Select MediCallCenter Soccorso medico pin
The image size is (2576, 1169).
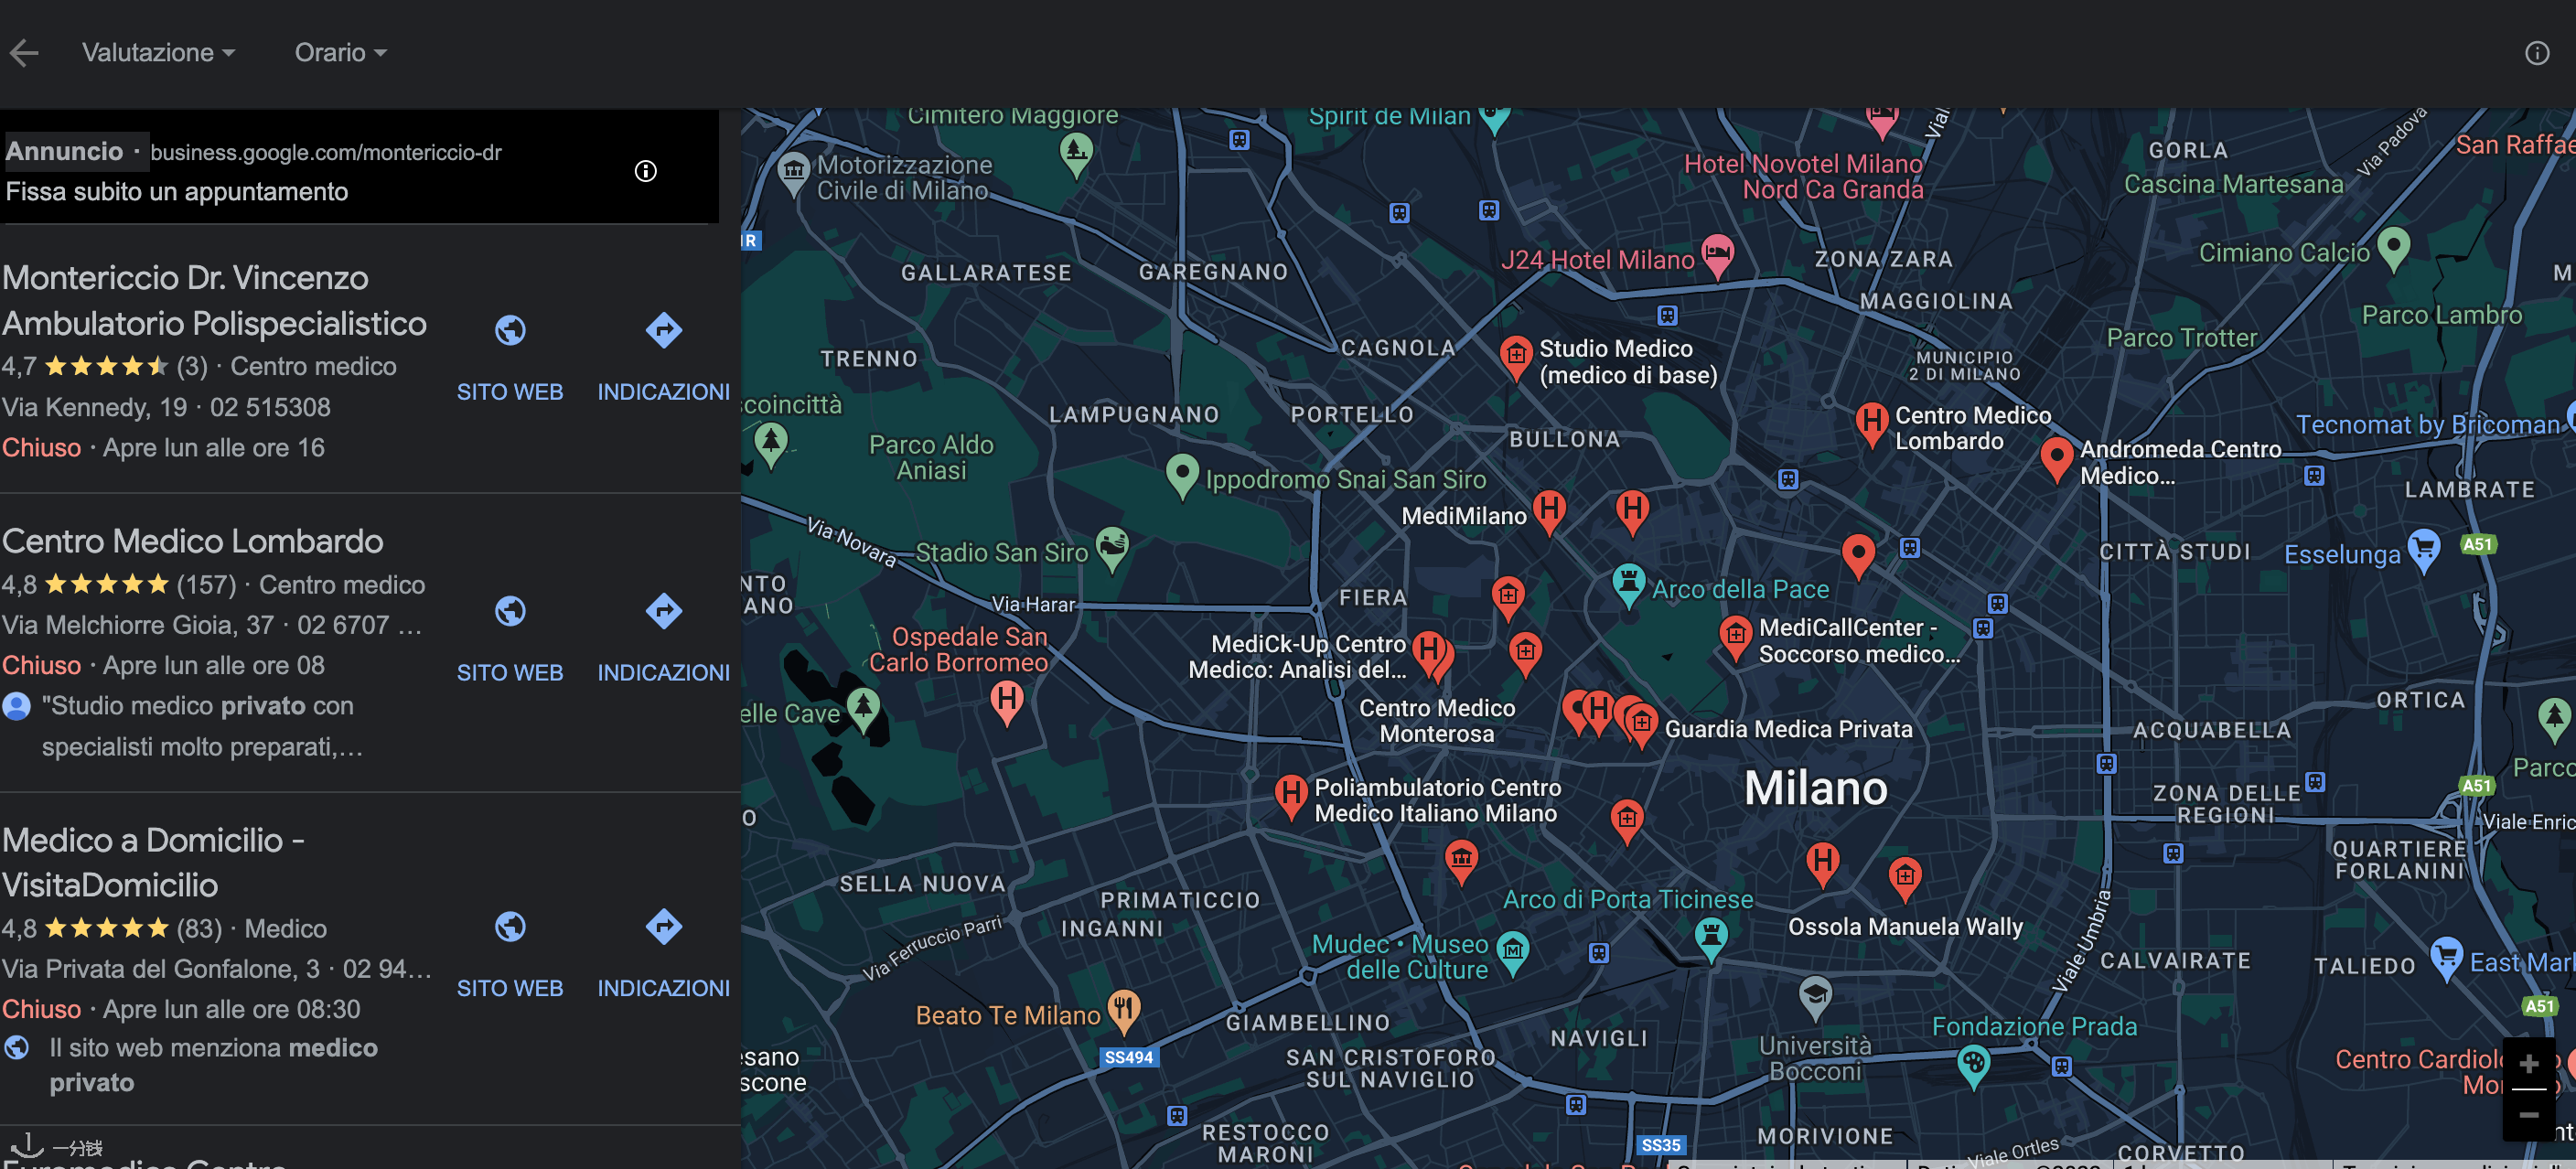(1735, 637)
